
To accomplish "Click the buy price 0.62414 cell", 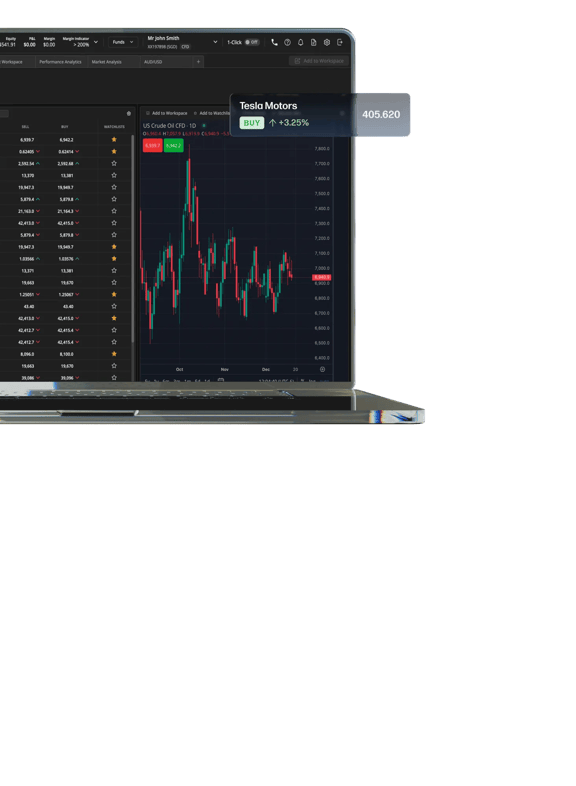I will (x=66, y=152).
